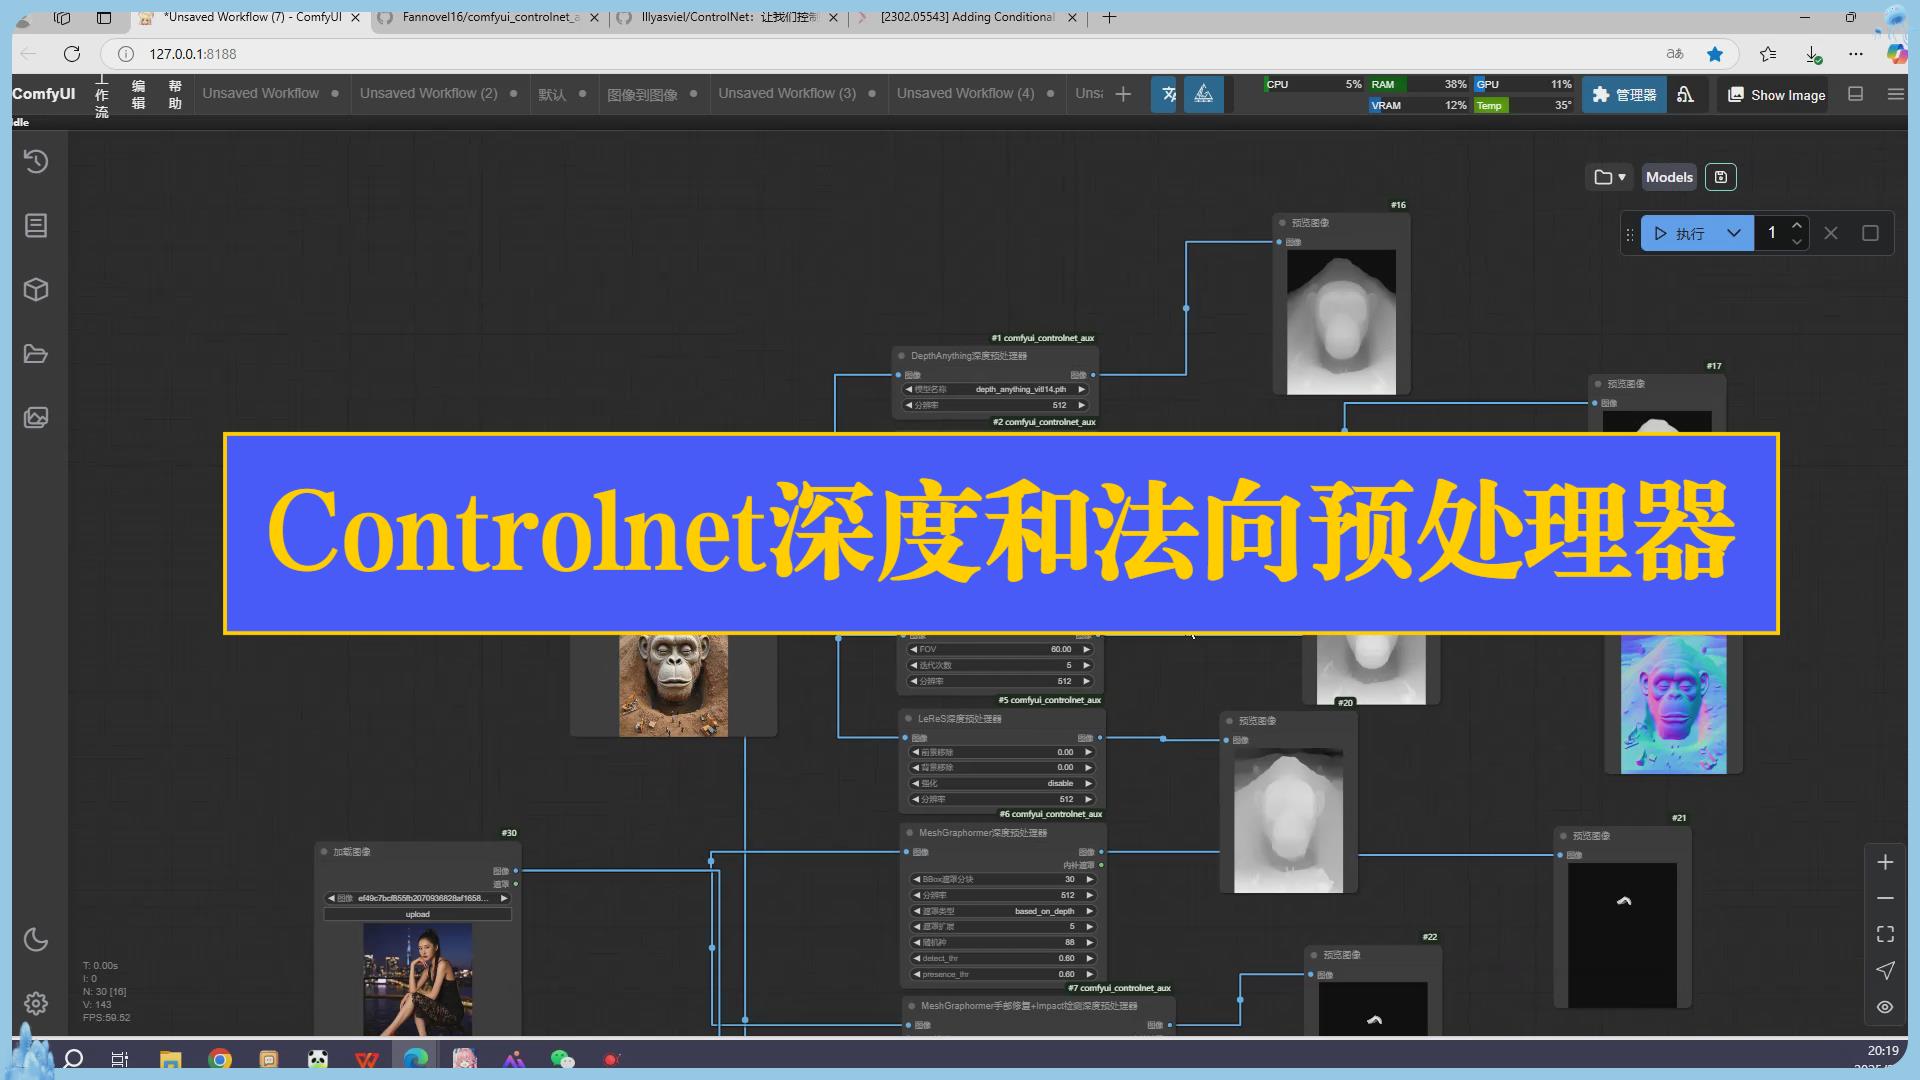This screenshot has height=1080, width=1920.
Task: Add a new ComfyUI workflow tab
Action: pos(1123,94)
